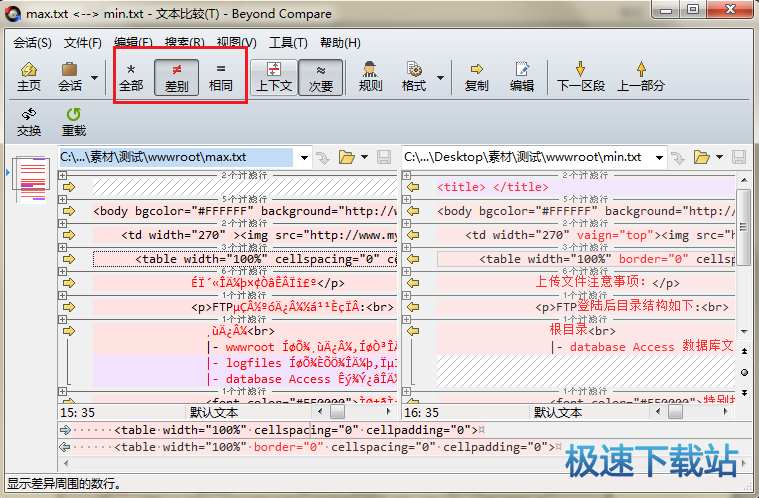Screen dimensions: 759x498
Task: Copy left table width line to right arrow
Action: [x=69, y=259]
